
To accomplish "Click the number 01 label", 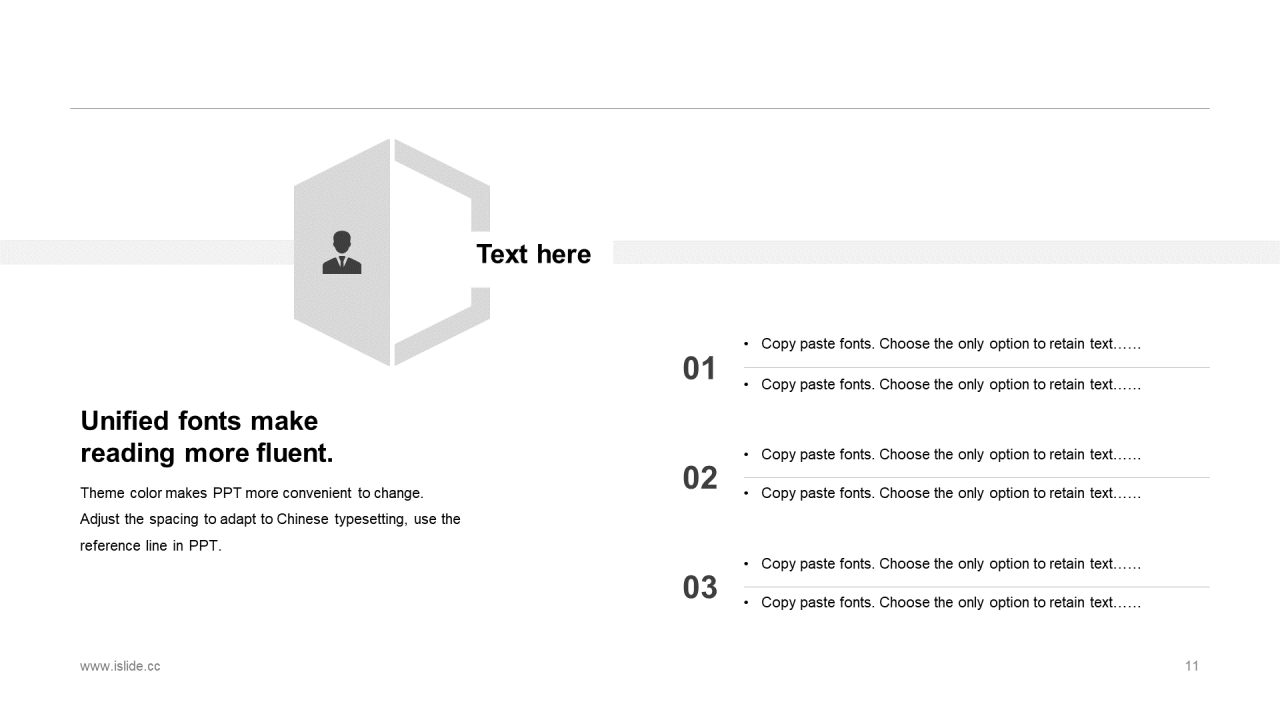I will (x=699, y=368).
